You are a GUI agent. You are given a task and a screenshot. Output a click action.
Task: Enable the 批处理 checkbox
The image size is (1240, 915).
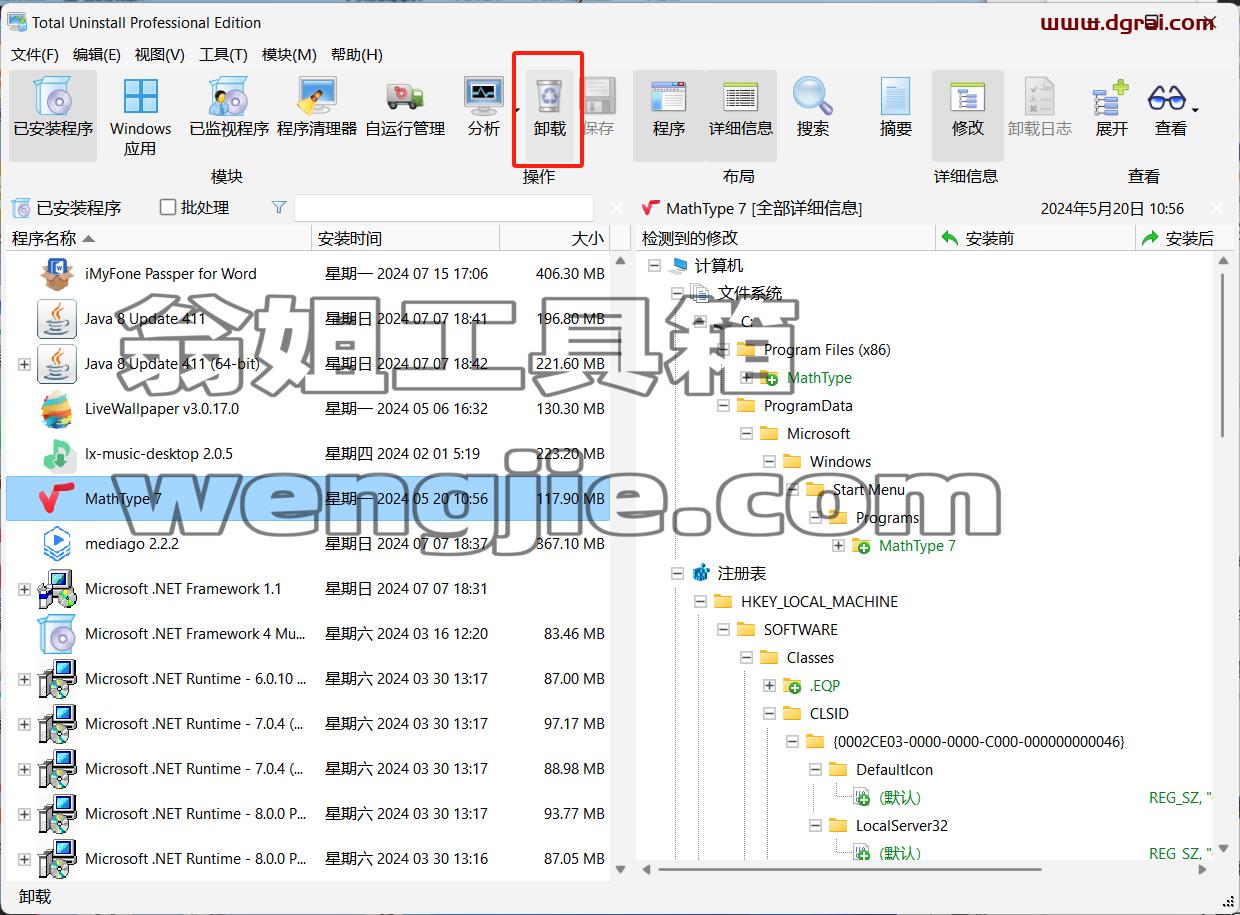168,207
